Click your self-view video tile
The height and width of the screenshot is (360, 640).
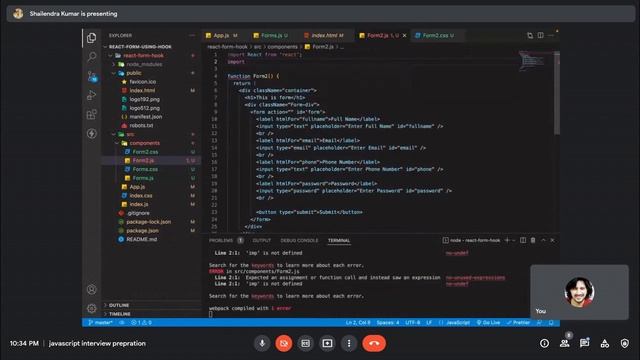tap(579, 292)
